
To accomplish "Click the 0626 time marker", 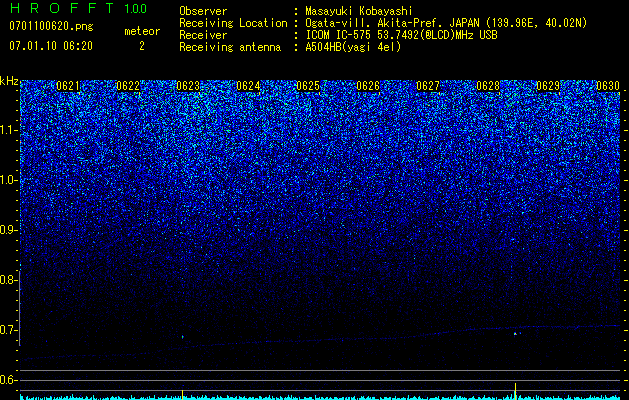I will point(368,86).
